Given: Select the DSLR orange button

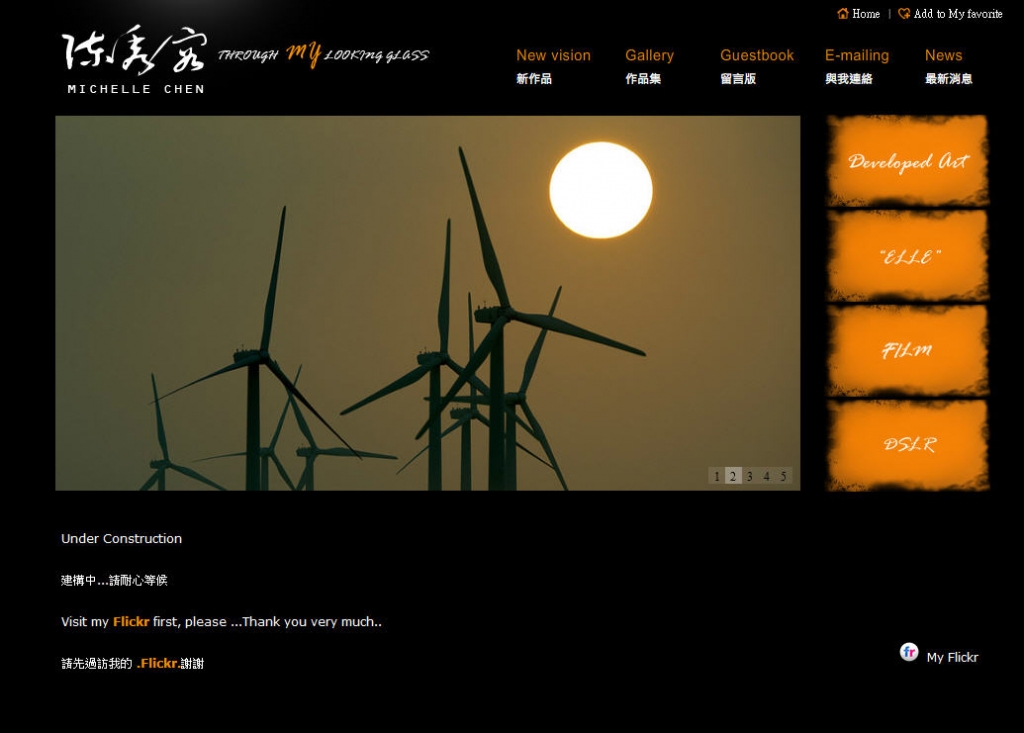Looking at the screenshot, I should click(907, 445).
